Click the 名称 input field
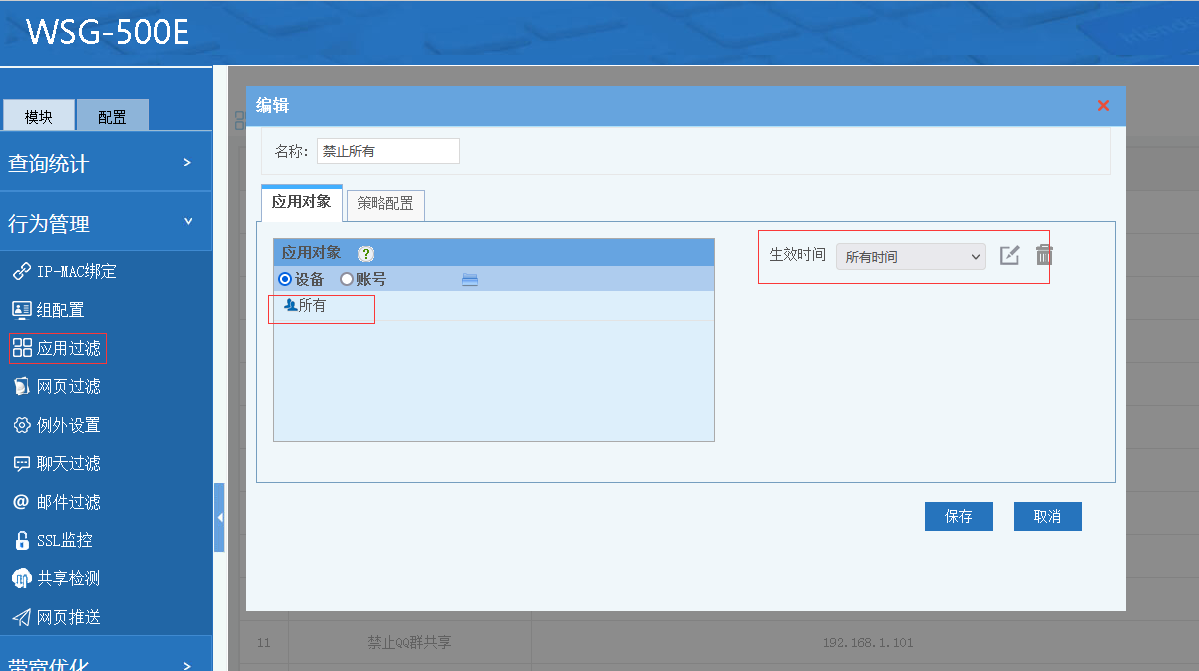 click(x=388, y=151)
